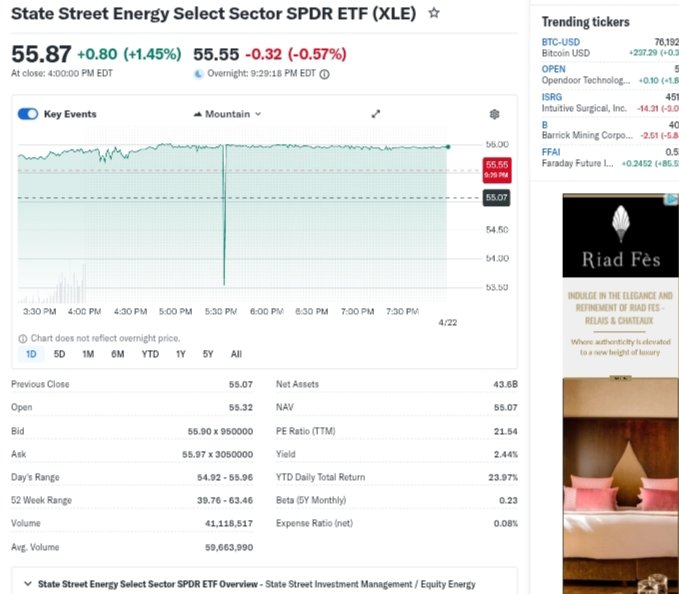Open the Mountain chart type dropdown
The width and height of the screenshot is (679, 594).
click(x=227, y=114)
